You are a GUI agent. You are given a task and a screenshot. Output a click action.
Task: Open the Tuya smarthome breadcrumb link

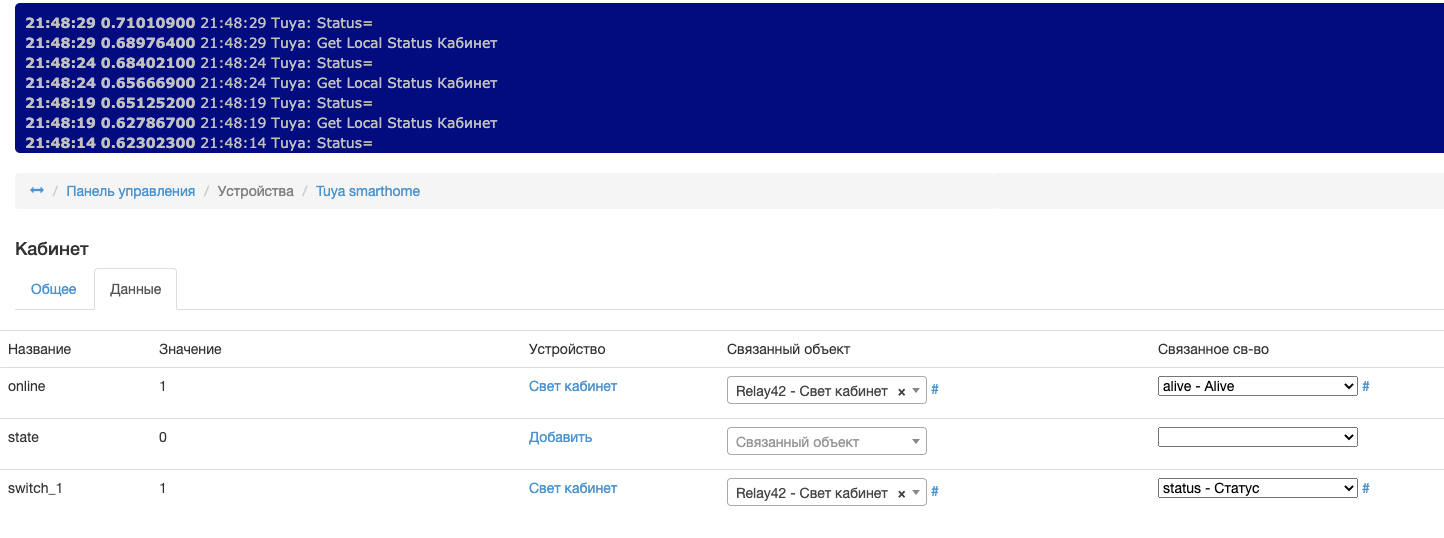pyautogui.click(x=368, y=191)
